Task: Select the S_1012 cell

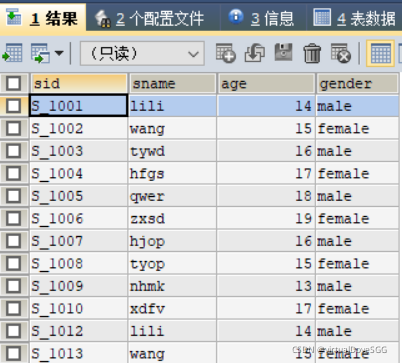Action: click(x=79, y=331)
